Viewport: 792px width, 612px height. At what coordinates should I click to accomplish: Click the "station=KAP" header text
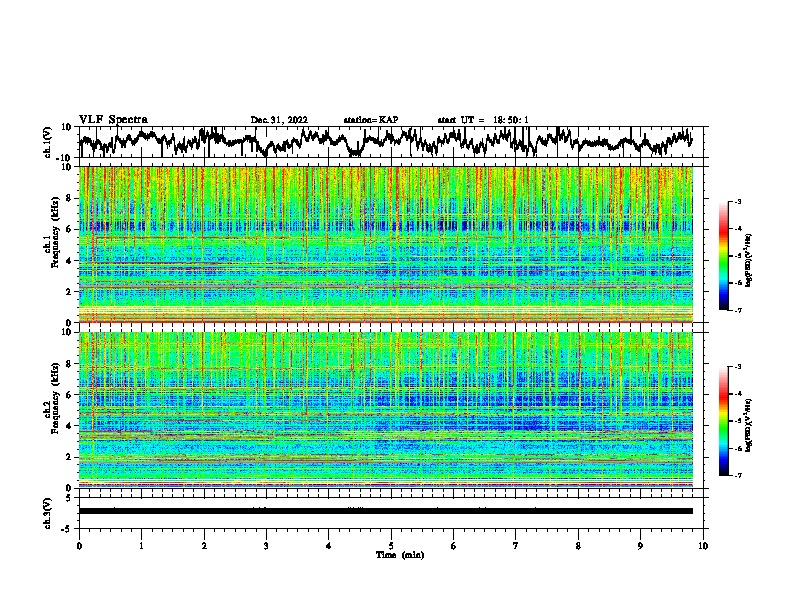click(371, 120)
